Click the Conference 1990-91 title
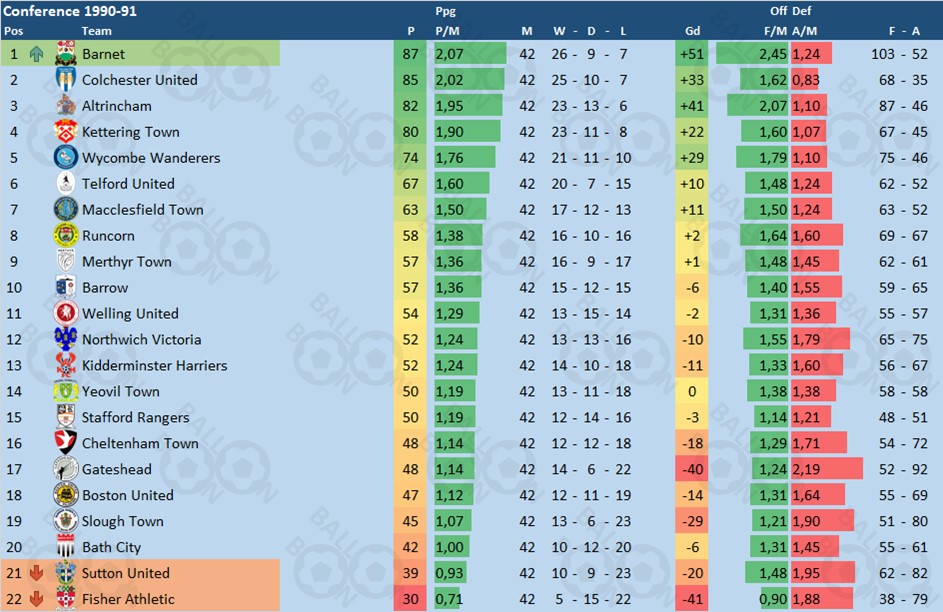Screen dimensions: 943x612 [71, 11]
